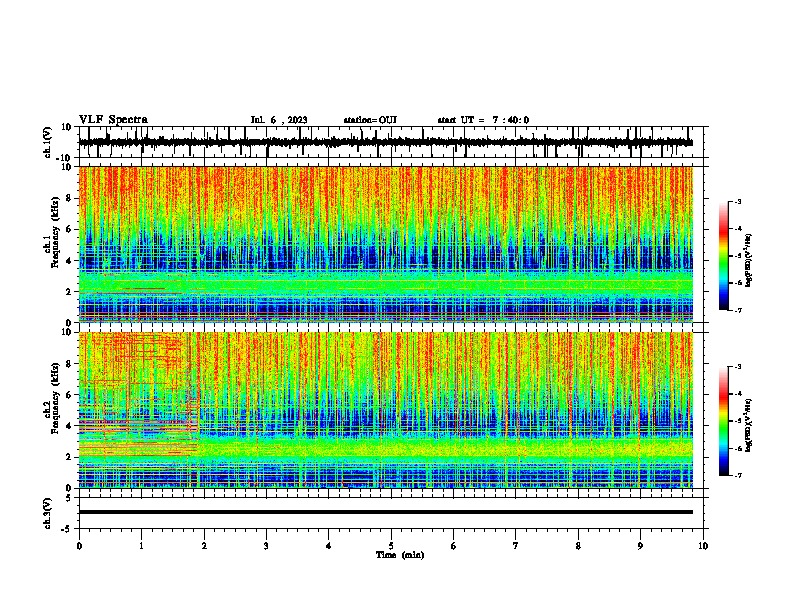Click the ch.1 color scale log(PSD) unit label
Image resolution: width=792 pixels, height=612 pixels.
pos(750,261)
